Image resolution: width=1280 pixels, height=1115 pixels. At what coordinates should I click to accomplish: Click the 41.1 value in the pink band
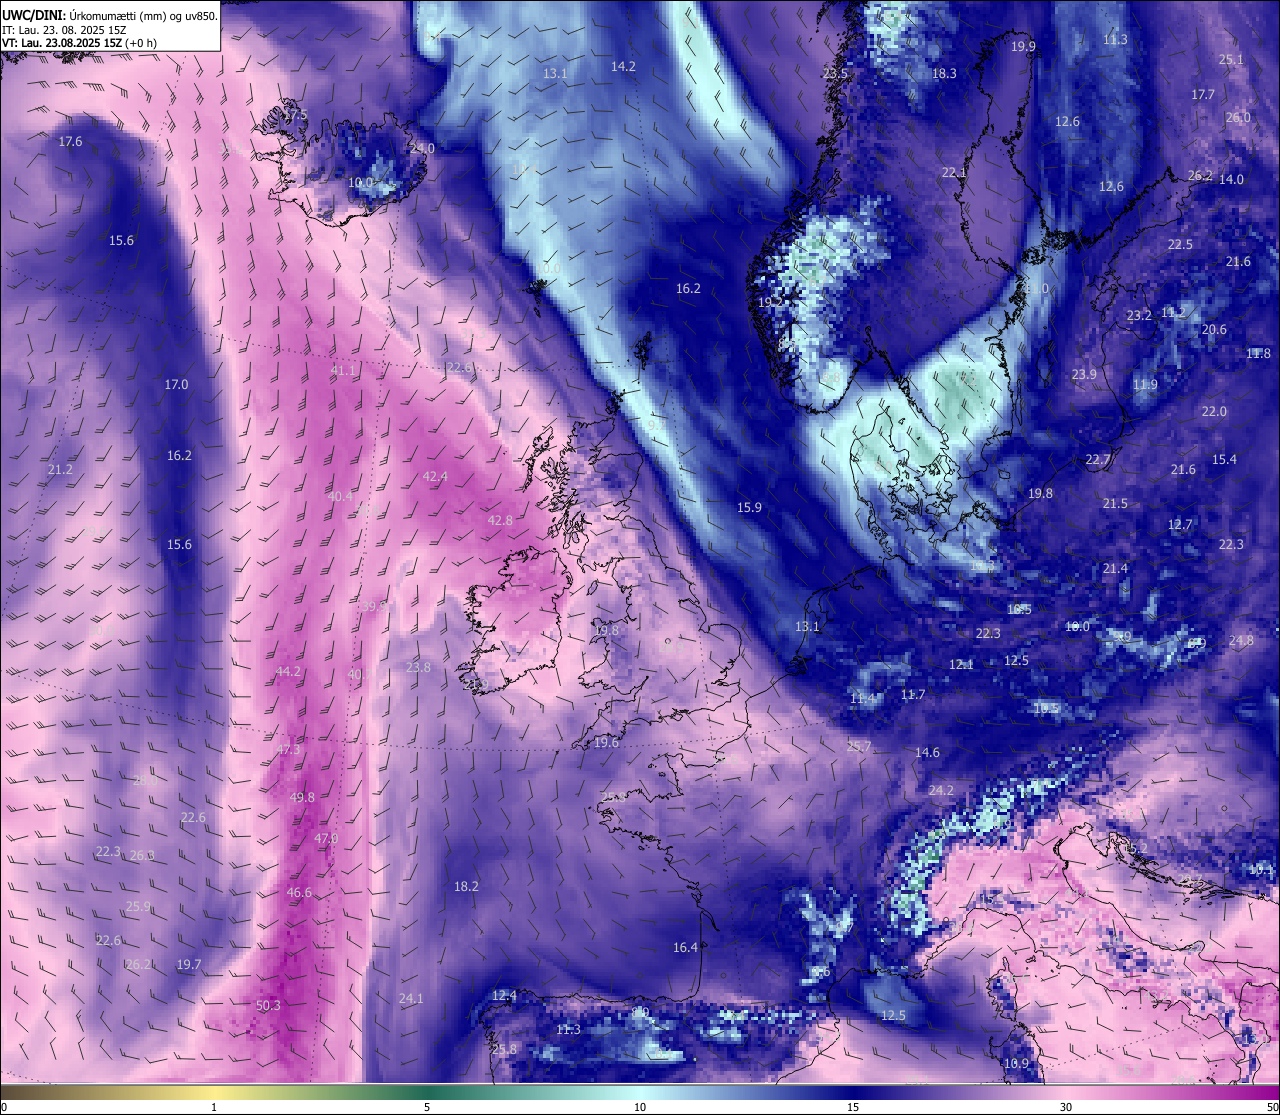[343, 371]
